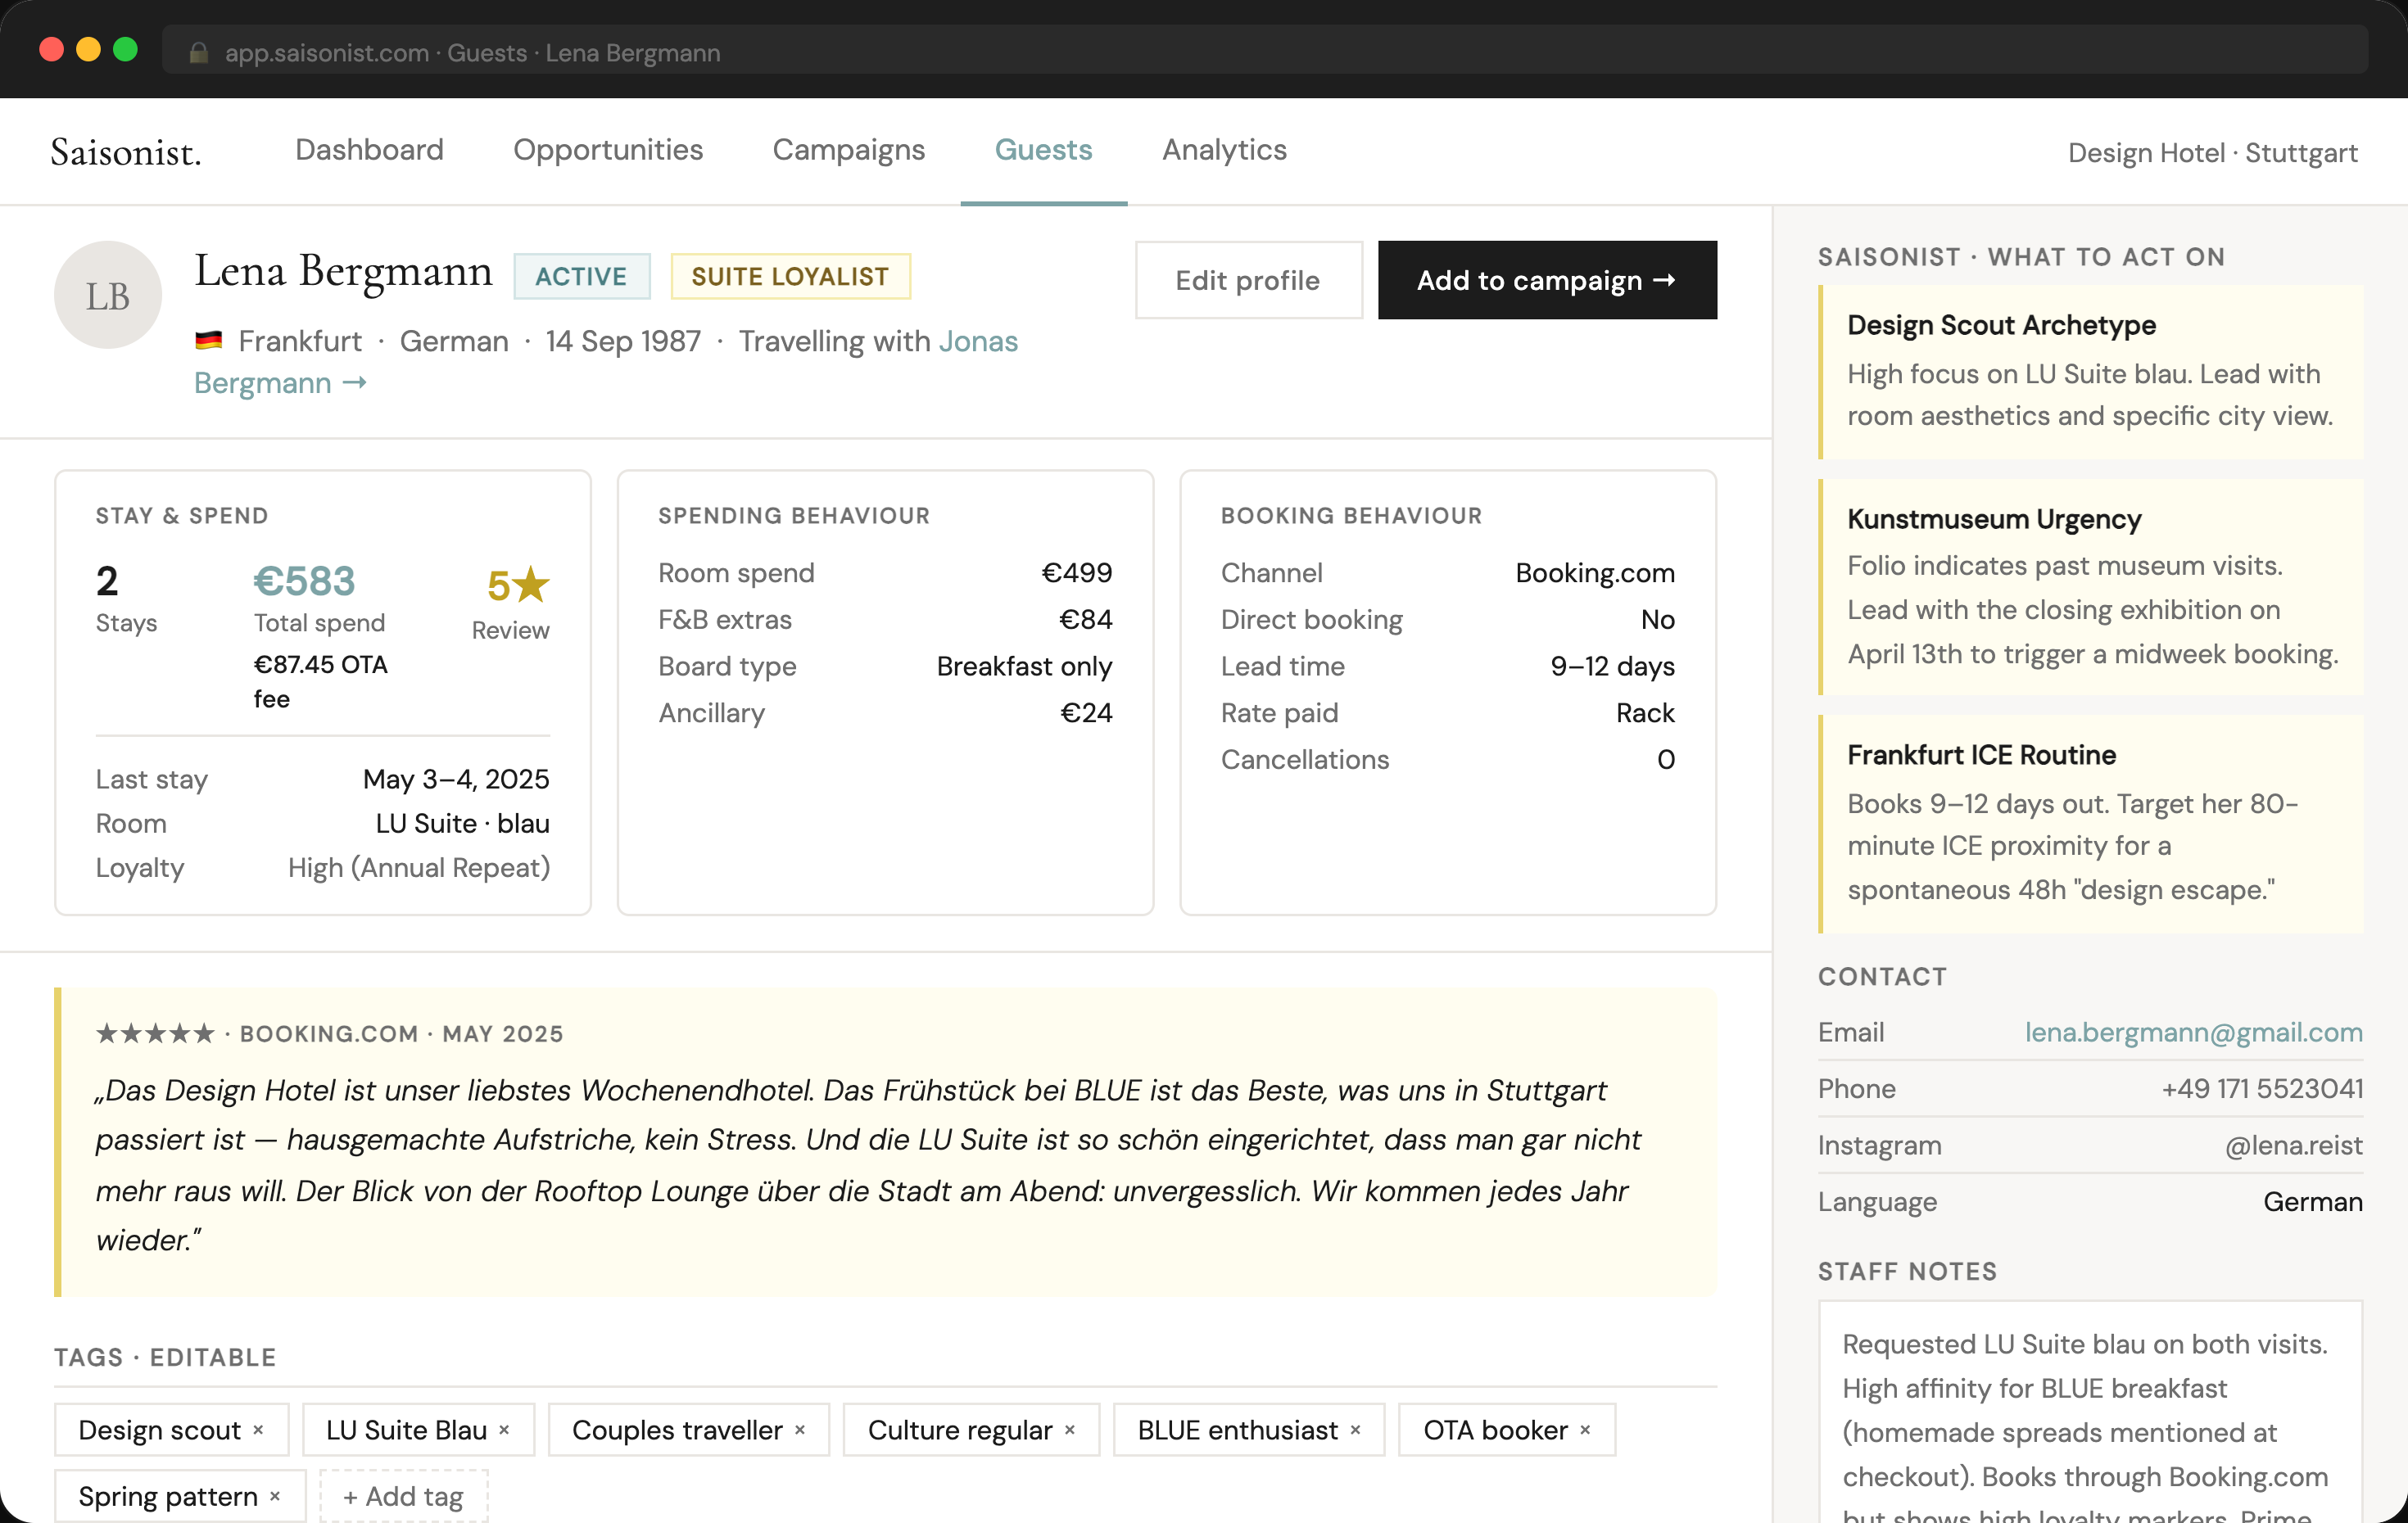Remove the Spring pattern tag
This screenshot has height=1523, width=2408.
pos(275,1496)
